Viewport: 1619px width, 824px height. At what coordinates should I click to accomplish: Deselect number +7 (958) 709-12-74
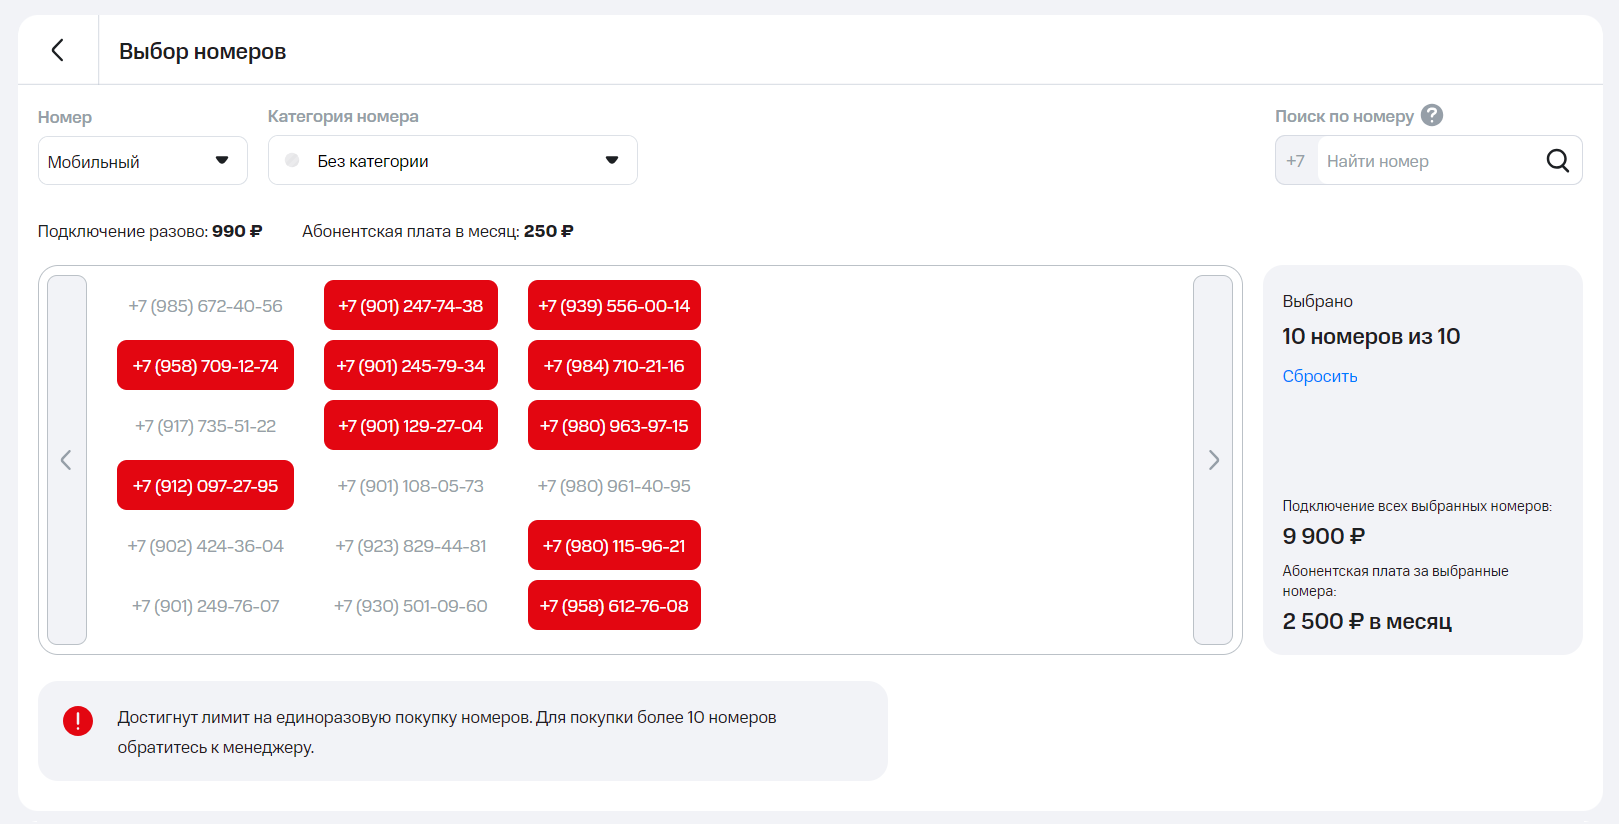click(205, 366)
